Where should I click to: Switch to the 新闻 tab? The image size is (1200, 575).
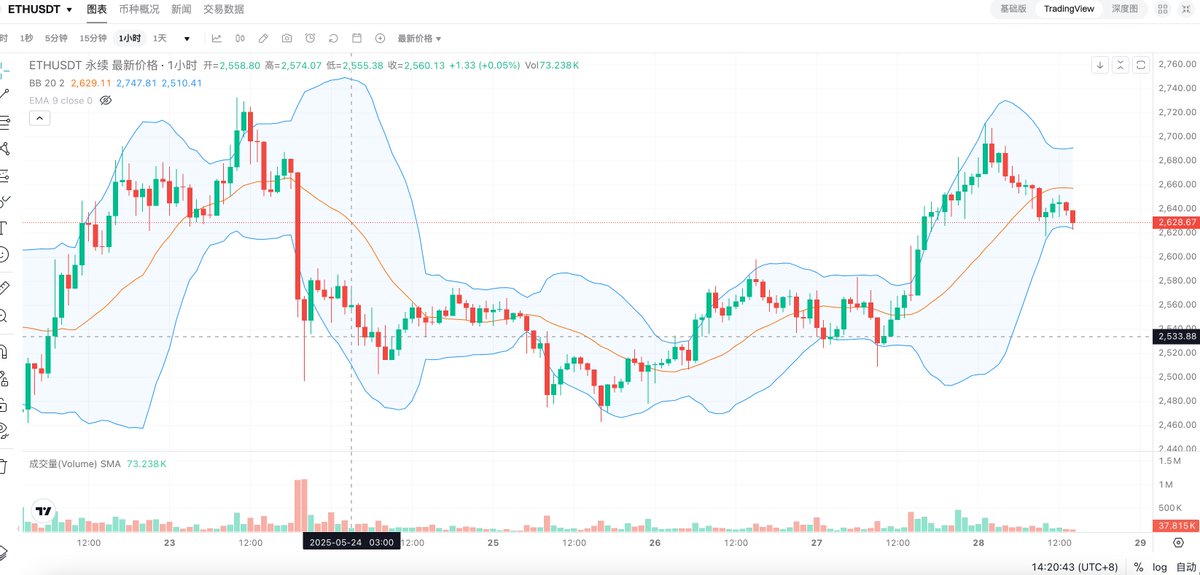click(181, 9)
